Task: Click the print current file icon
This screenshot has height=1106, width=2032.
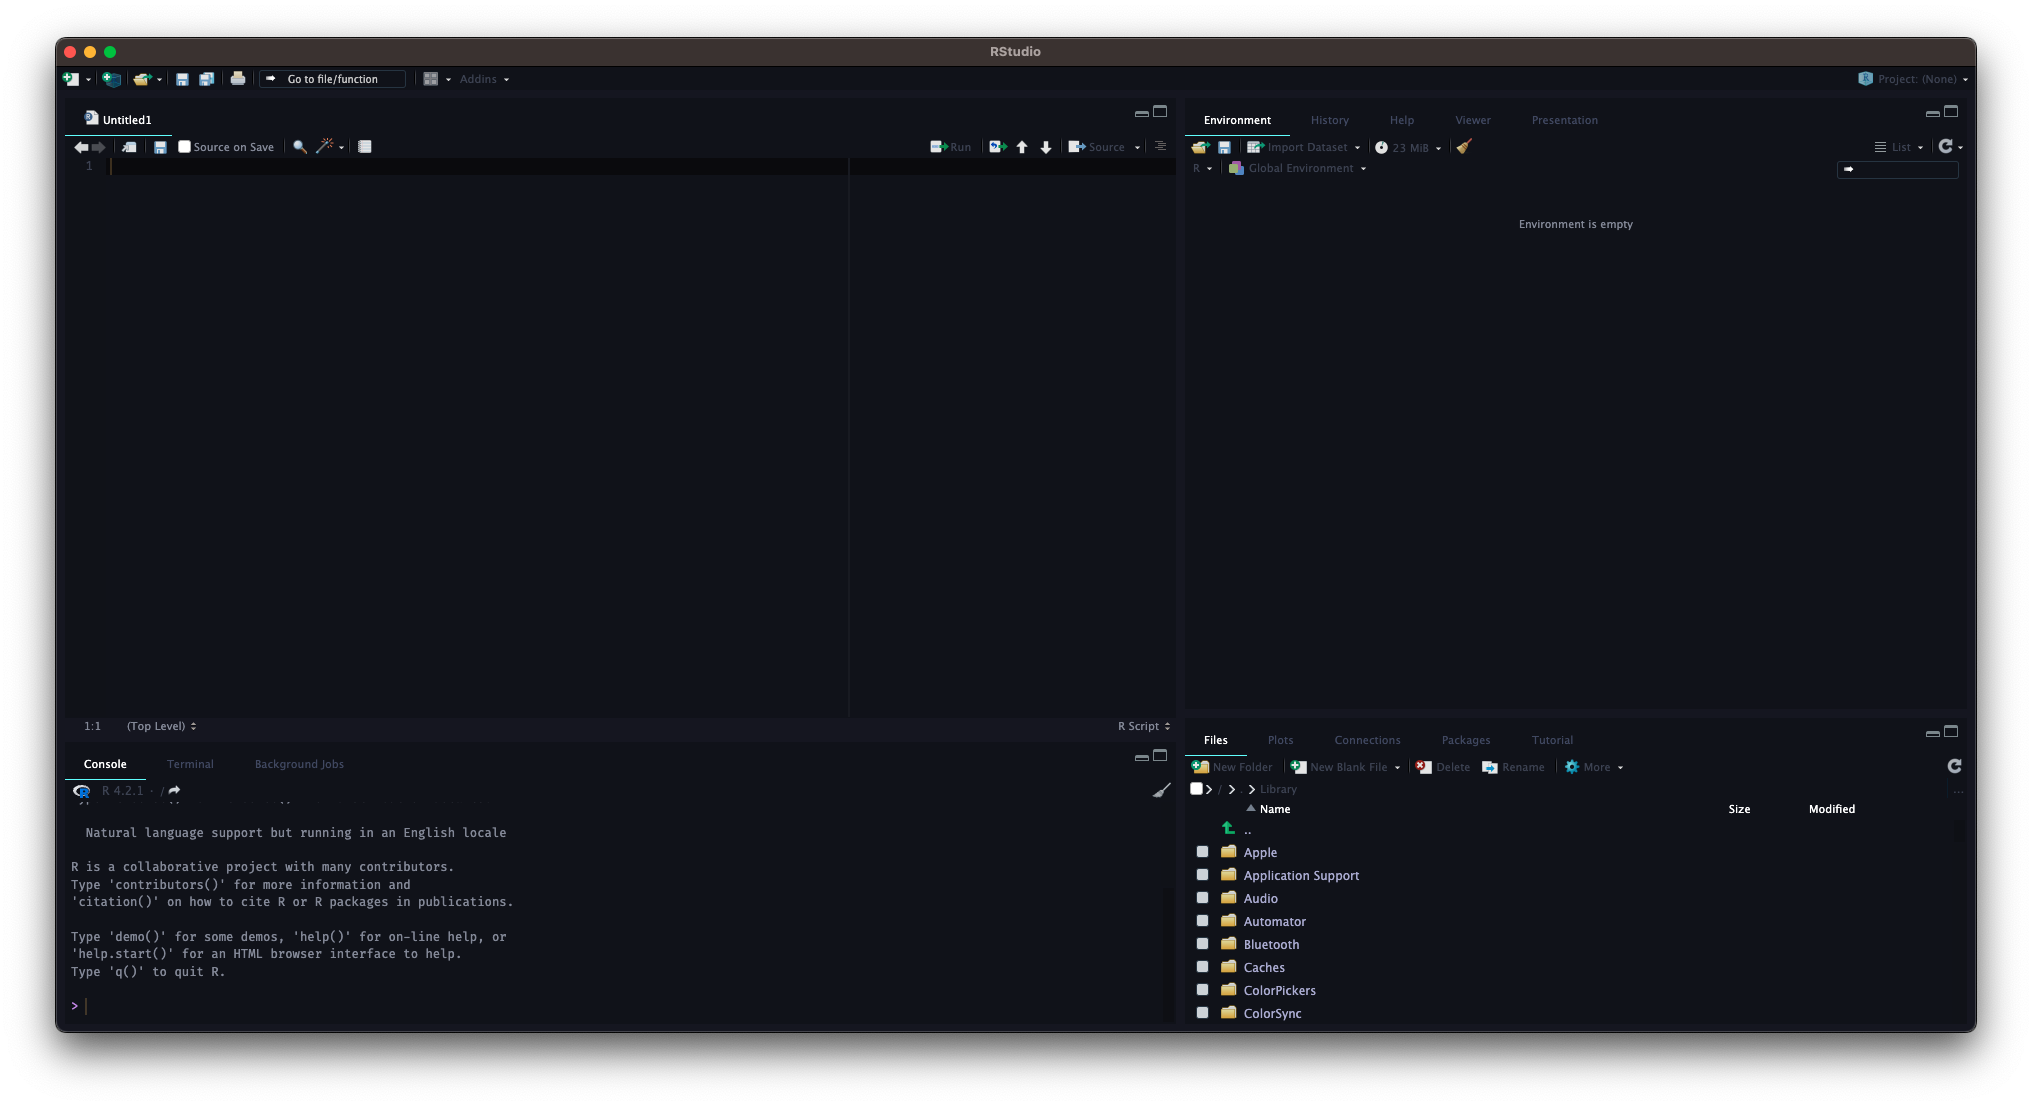Action: point(238,79)
